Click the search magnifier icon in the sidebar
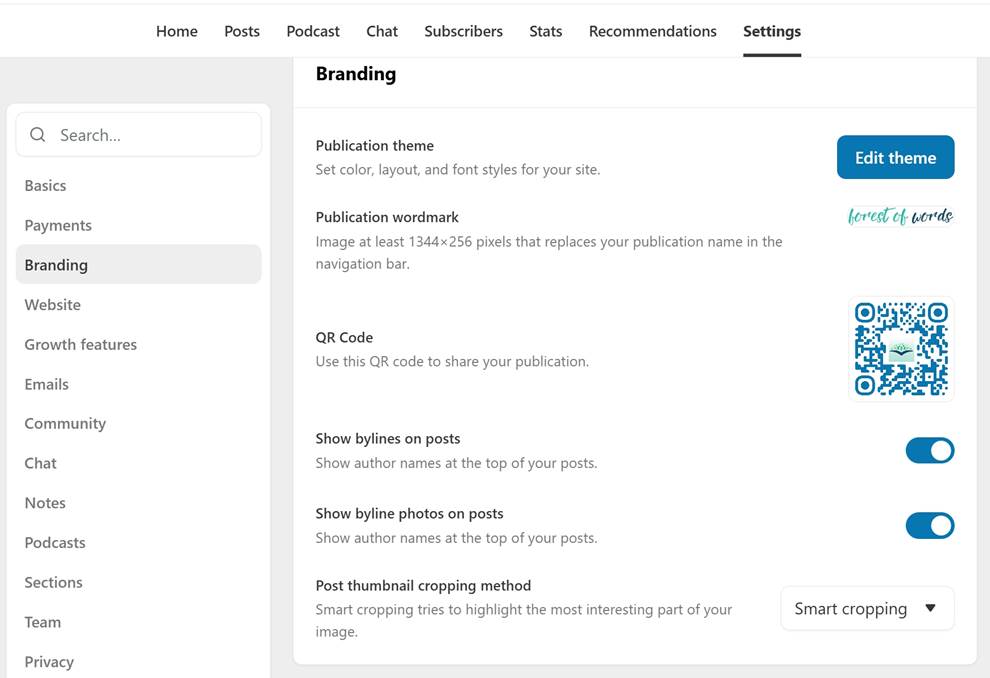The image size is (990, 678). pyautogui.click(x=37, y=134)
